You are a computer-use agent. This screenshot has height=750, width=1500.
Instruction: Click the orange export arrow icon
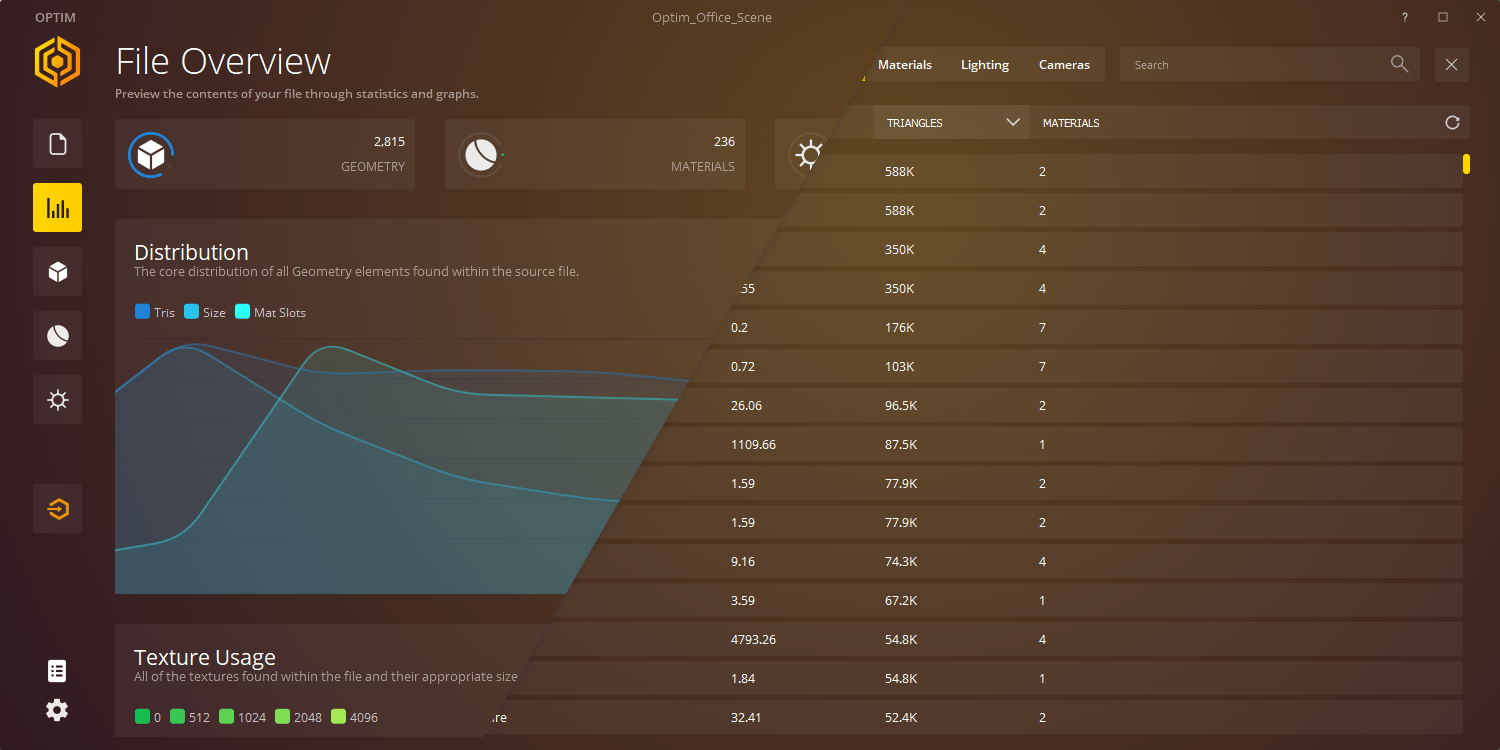(57, 509)
